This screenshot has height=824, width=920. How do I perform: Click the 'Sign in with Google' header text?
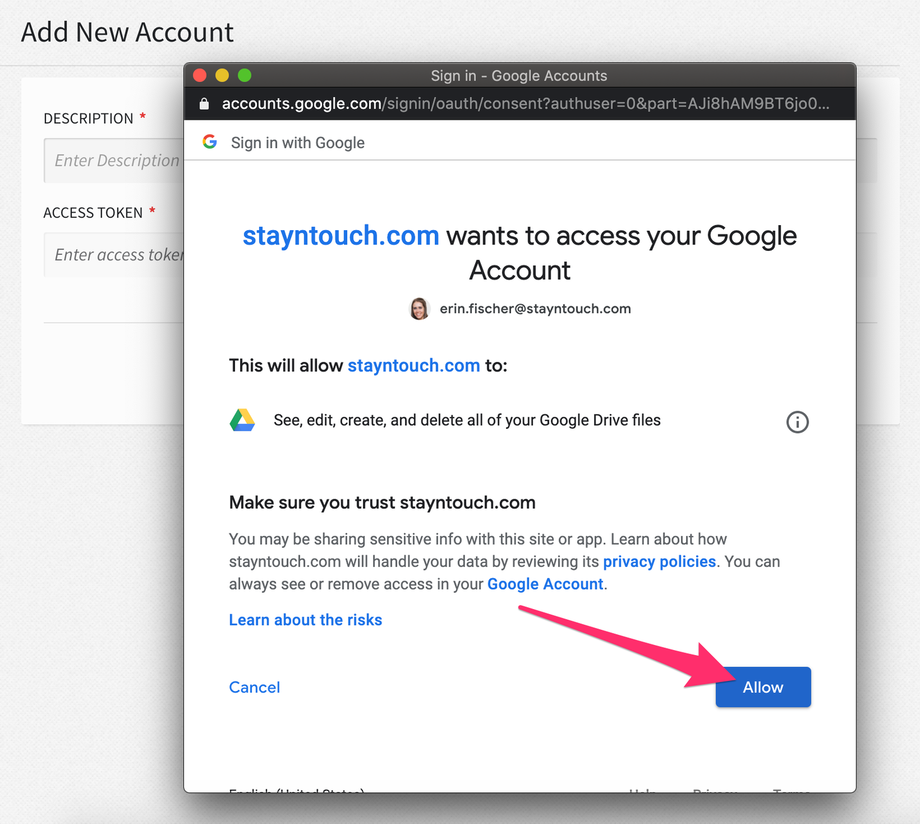[x=297, y=143]
